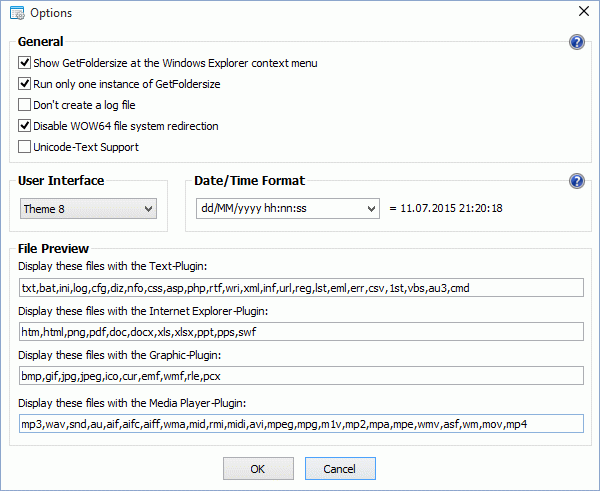Enable Unicode-Text Support checkbox
Image resolution: width=600 pixels, height=491 pixels.
[x=24, y=147]
